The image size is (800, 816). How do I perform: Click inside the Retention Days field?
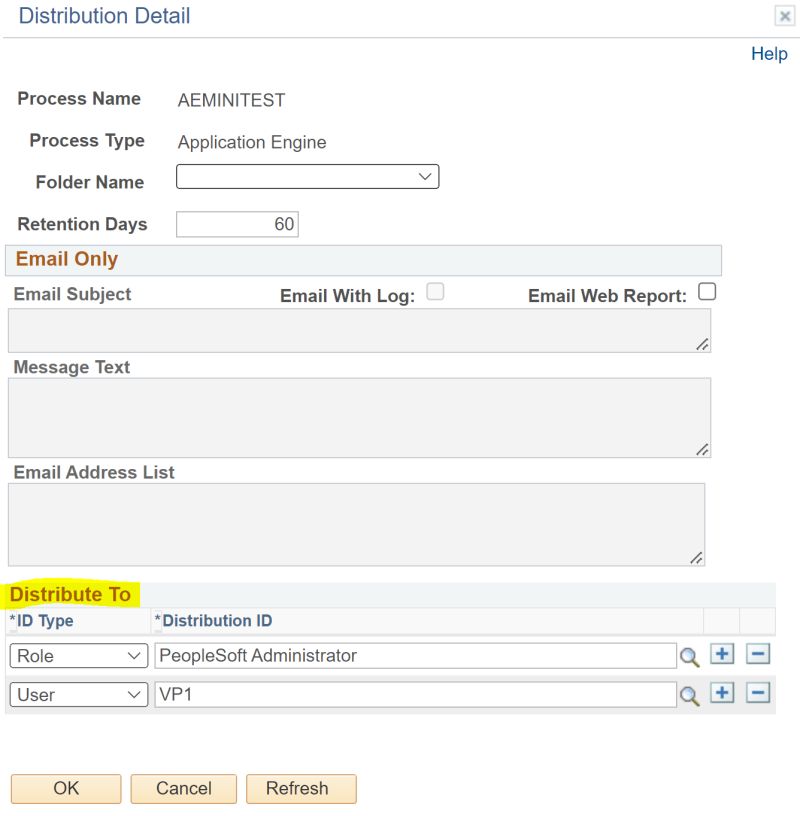tap(237, 223)
